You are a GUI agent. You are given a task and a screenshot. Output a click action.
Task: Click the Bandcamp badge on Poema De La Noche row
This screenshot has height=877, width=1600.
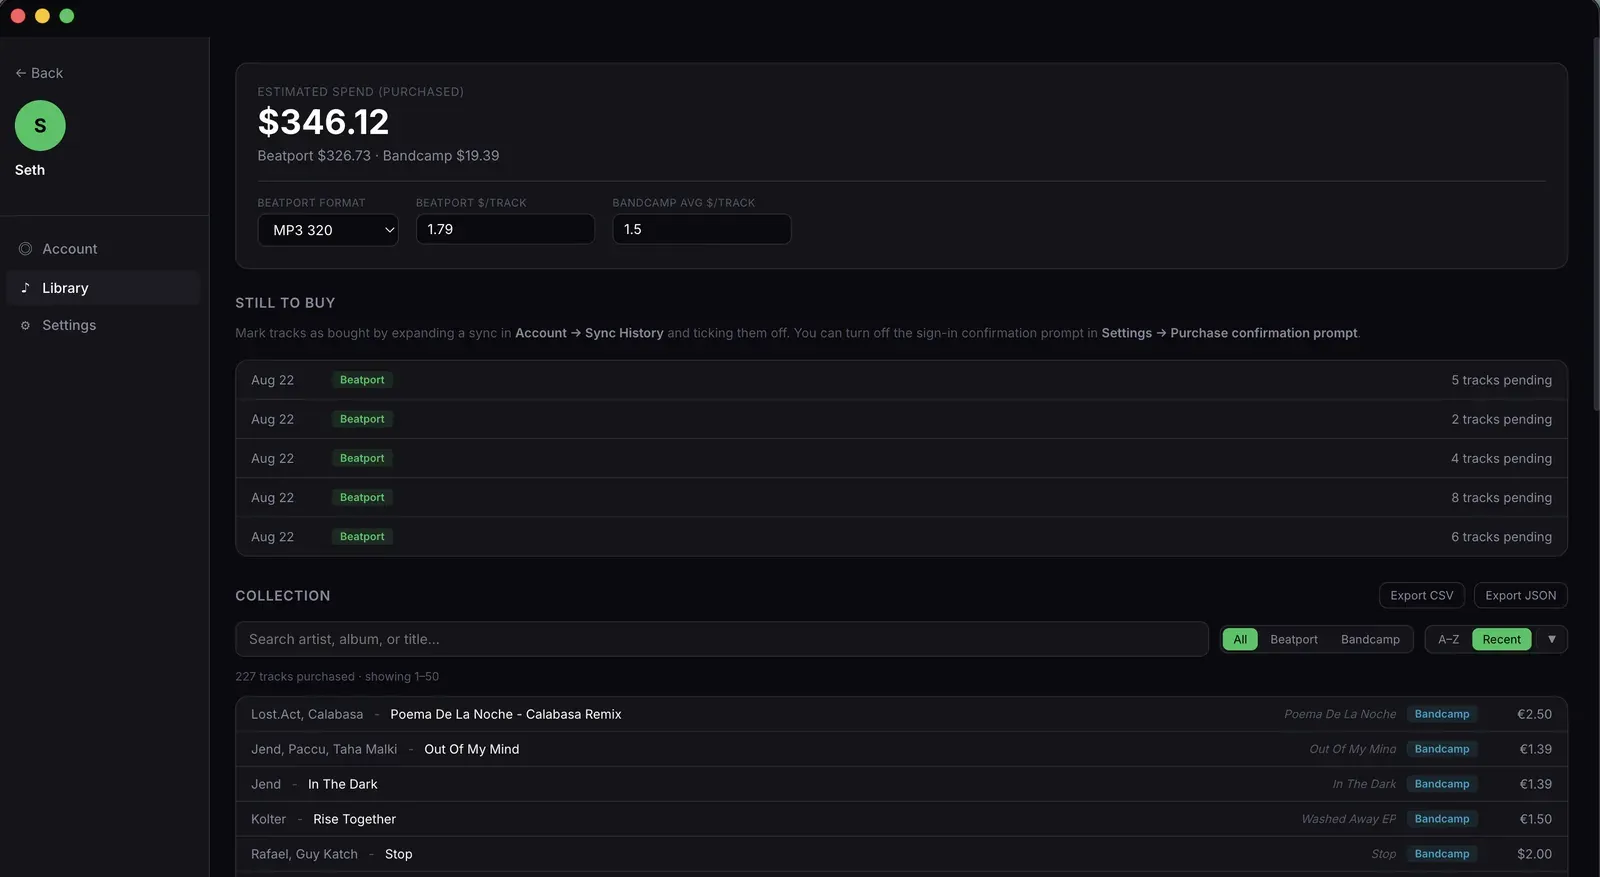point(1441,714)
